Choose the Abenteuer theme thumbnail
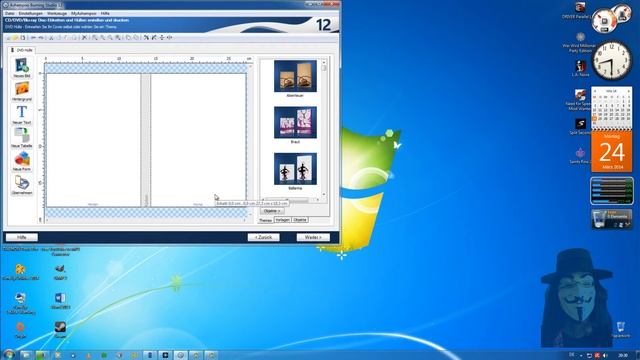The height and width of the screenshot is (360, 640). [295, 76]
